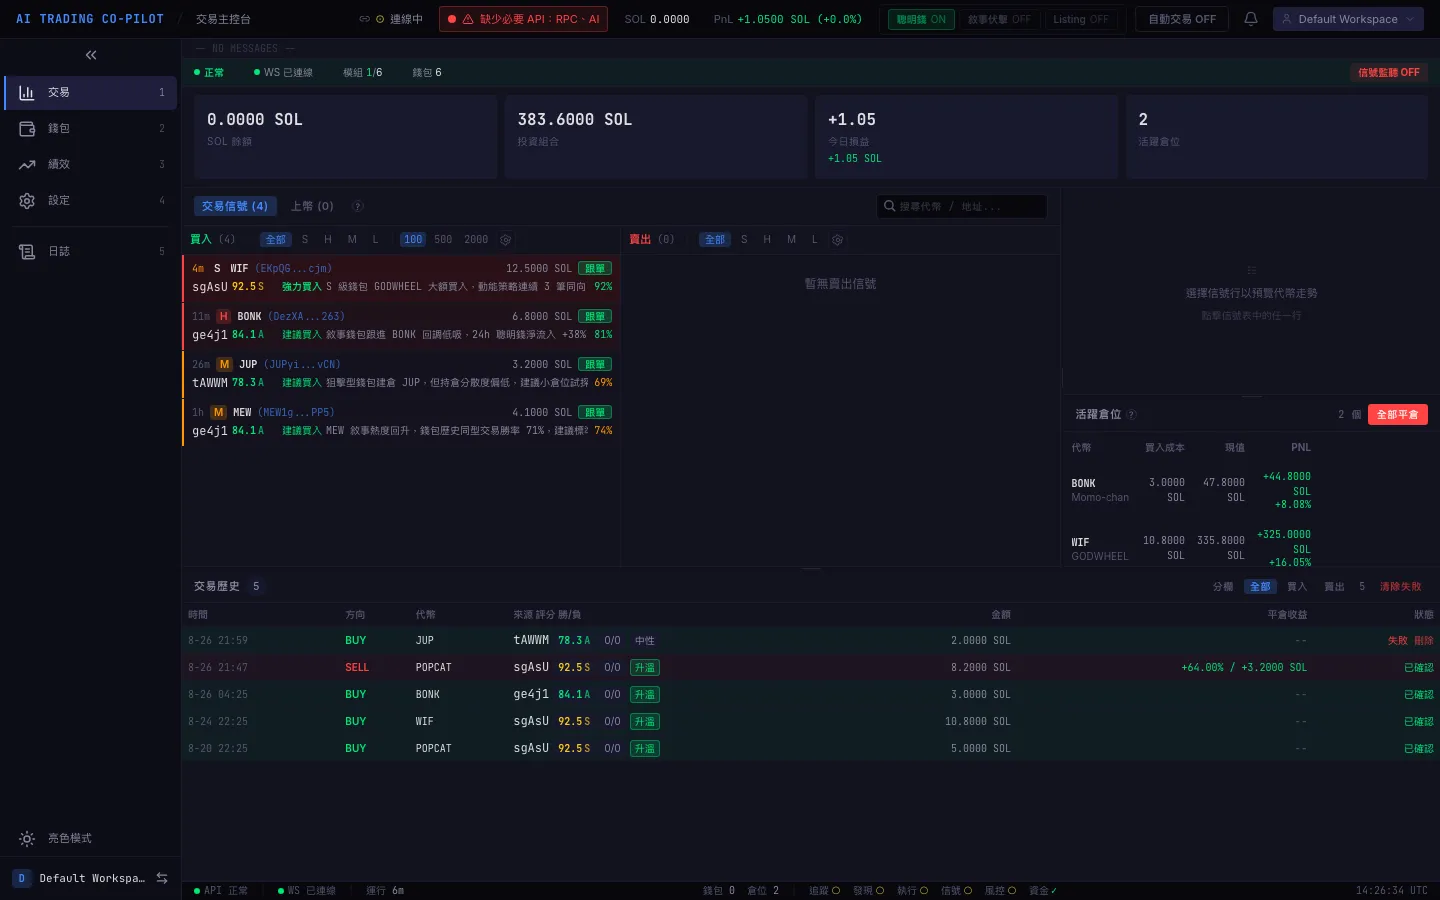Open the 交易 trading sidebar item
The width and height of the screenshot is (1440, 900).
(90, 92)
